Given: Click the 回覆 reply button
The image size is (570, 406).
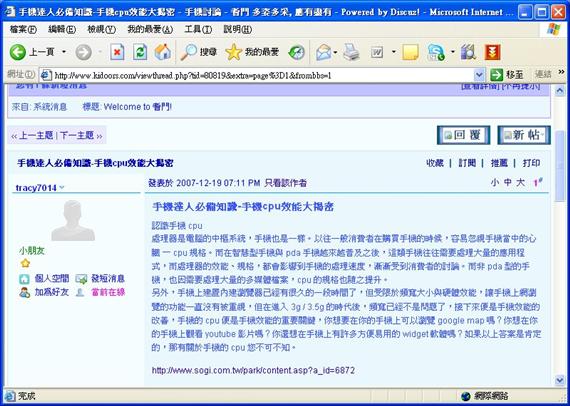Looking at the screenshot, I should (463, 135).
